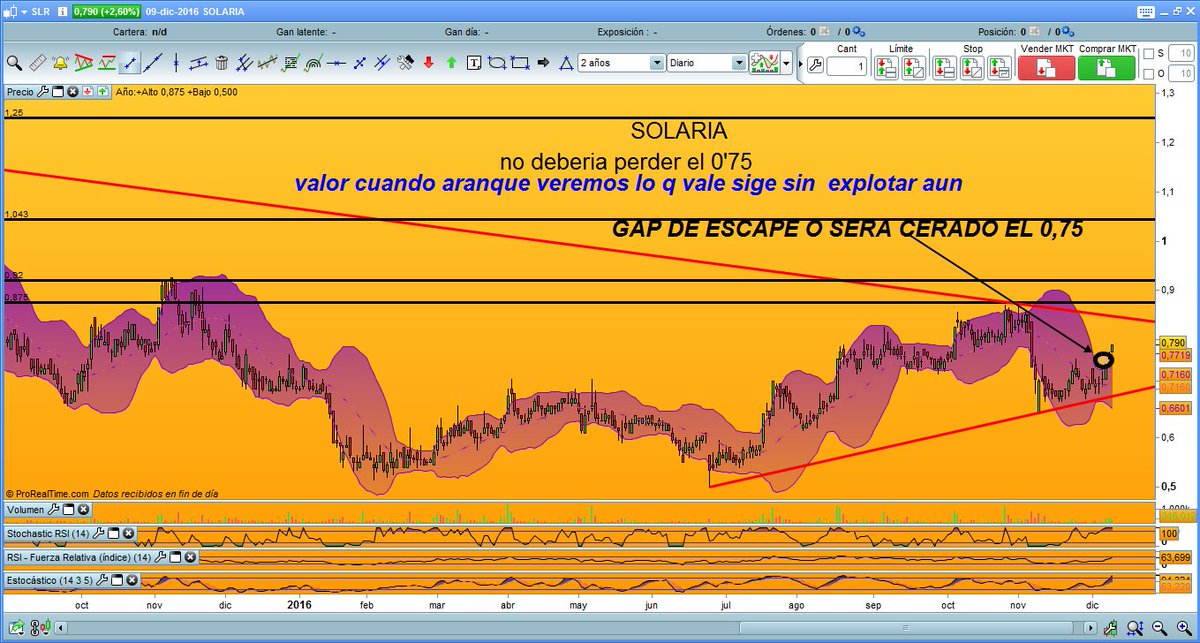
Task: Tick the O checkbox
Action: point(1148,74)
